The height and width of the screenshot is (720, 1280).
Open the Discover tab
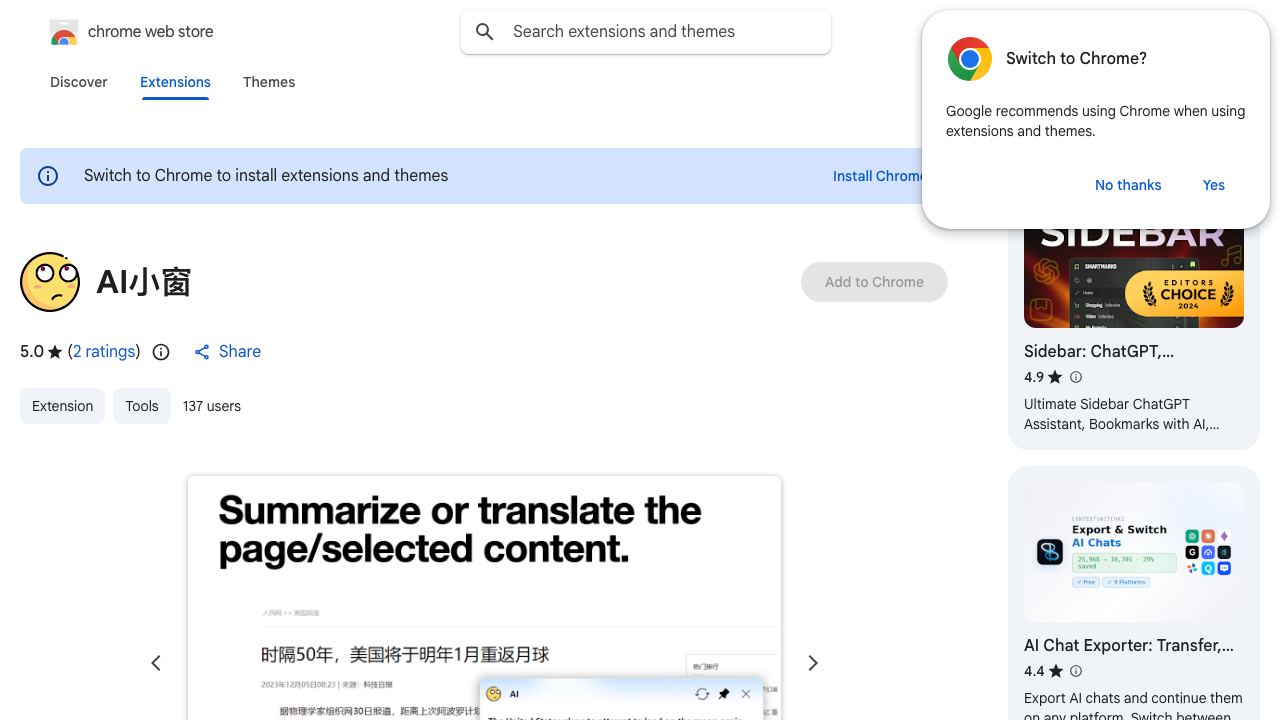click(x=79, y=82)
